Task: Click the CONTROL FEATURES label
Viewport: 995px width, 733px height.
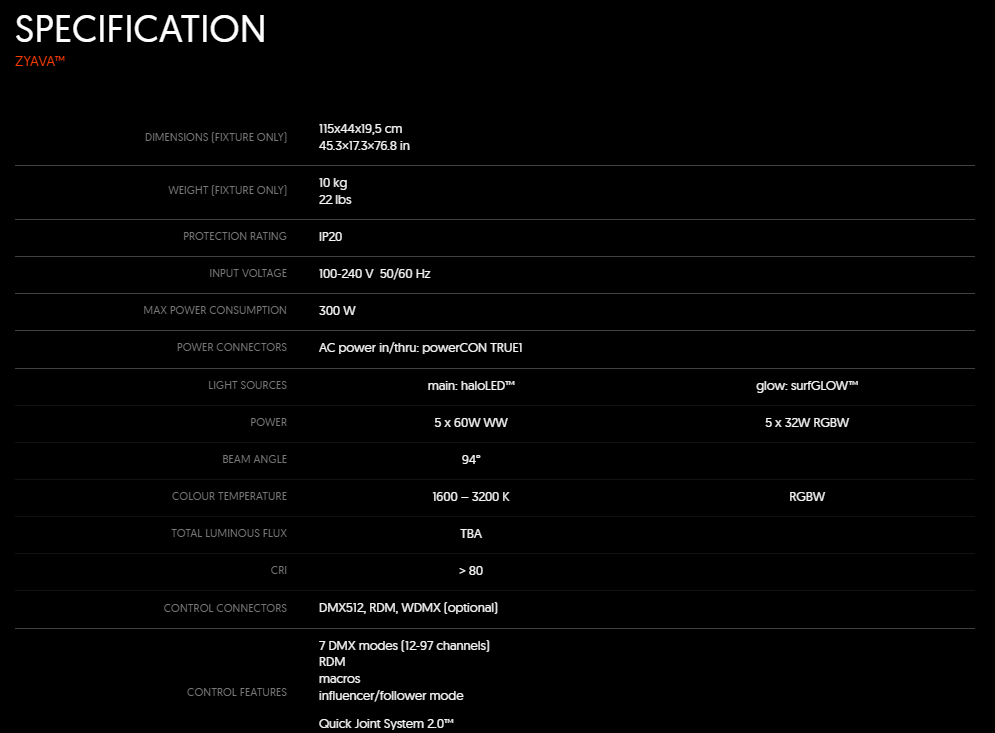Action: pos(237,692)
